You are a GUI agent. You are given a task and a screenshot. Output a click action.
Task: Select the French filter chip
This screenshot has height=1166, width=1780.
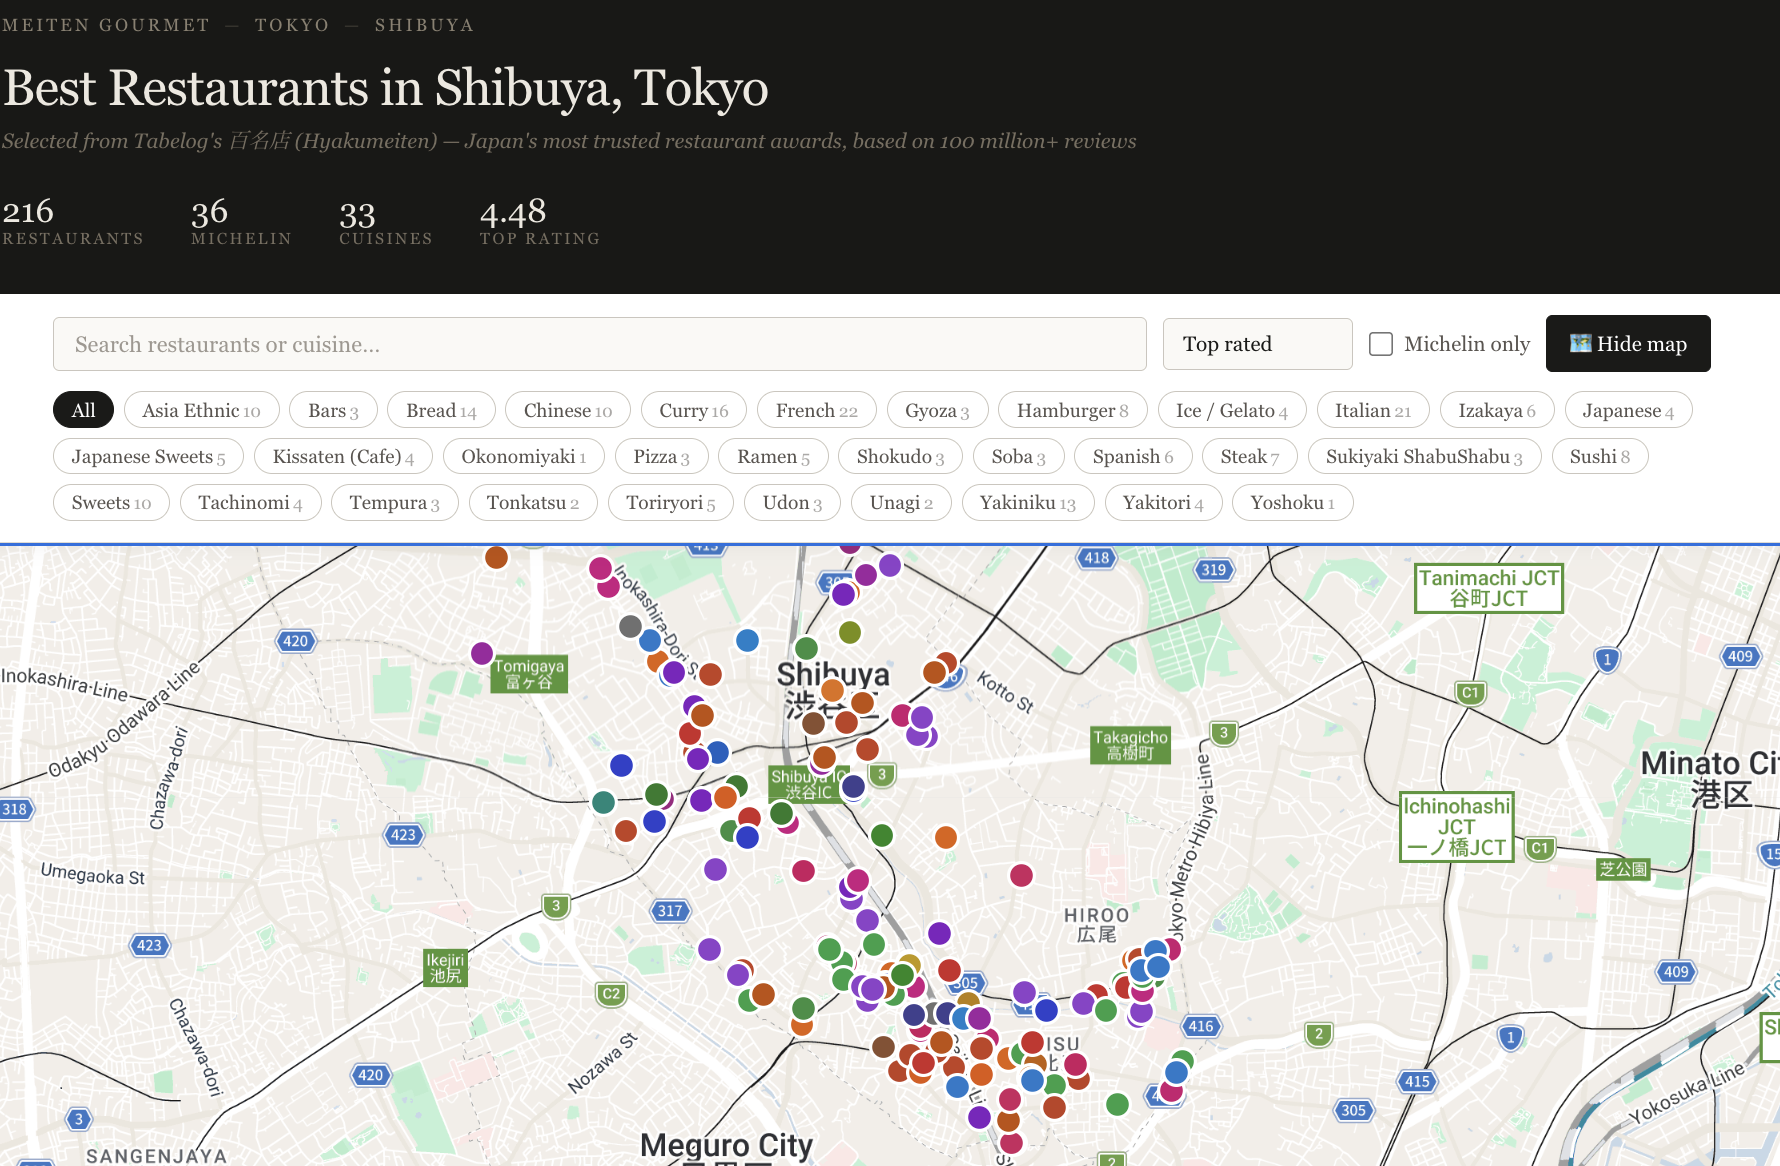point(816,410)
